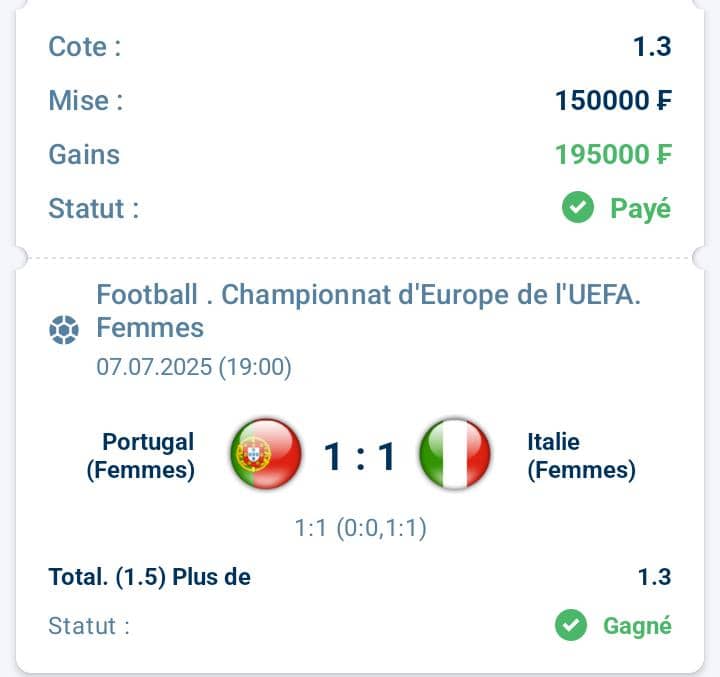
Task: Click the match date 07.07.2025 (19:00)
Action: (194, 367)
